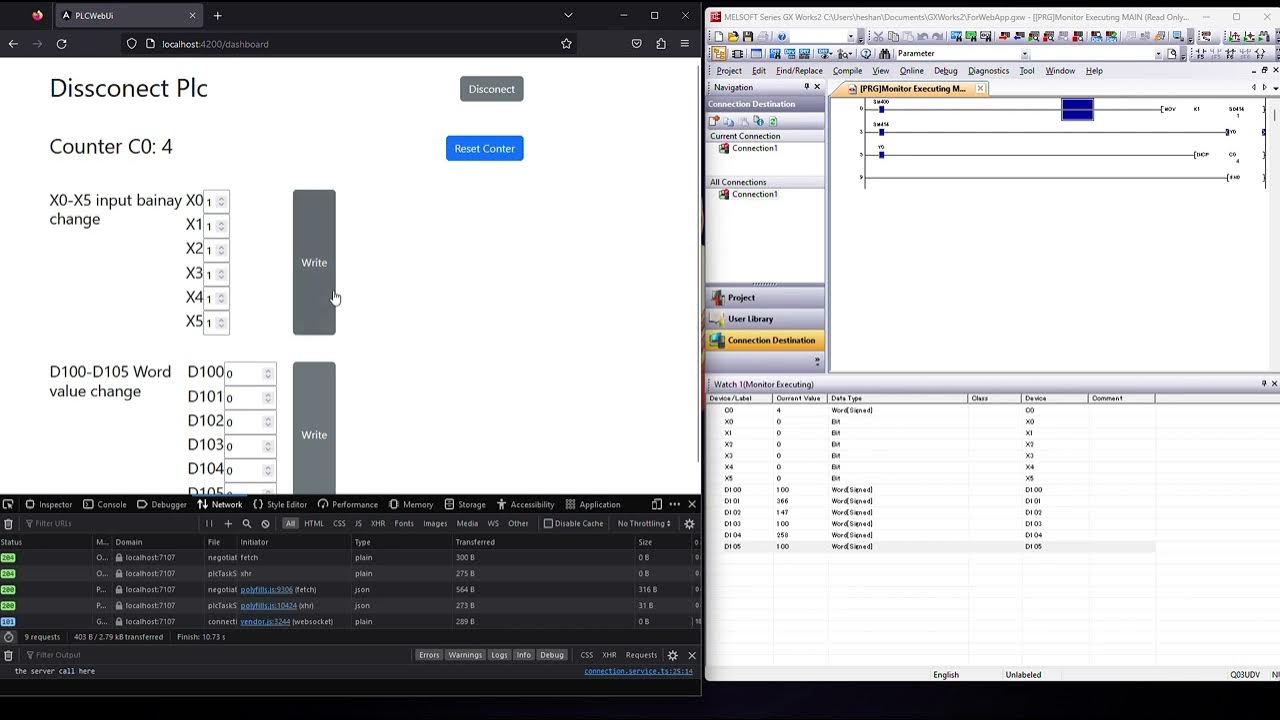The width and height of the screenshot is (1280, 720).
Task: Switch to Style Editor devtools tab
Action: point(280,504)
